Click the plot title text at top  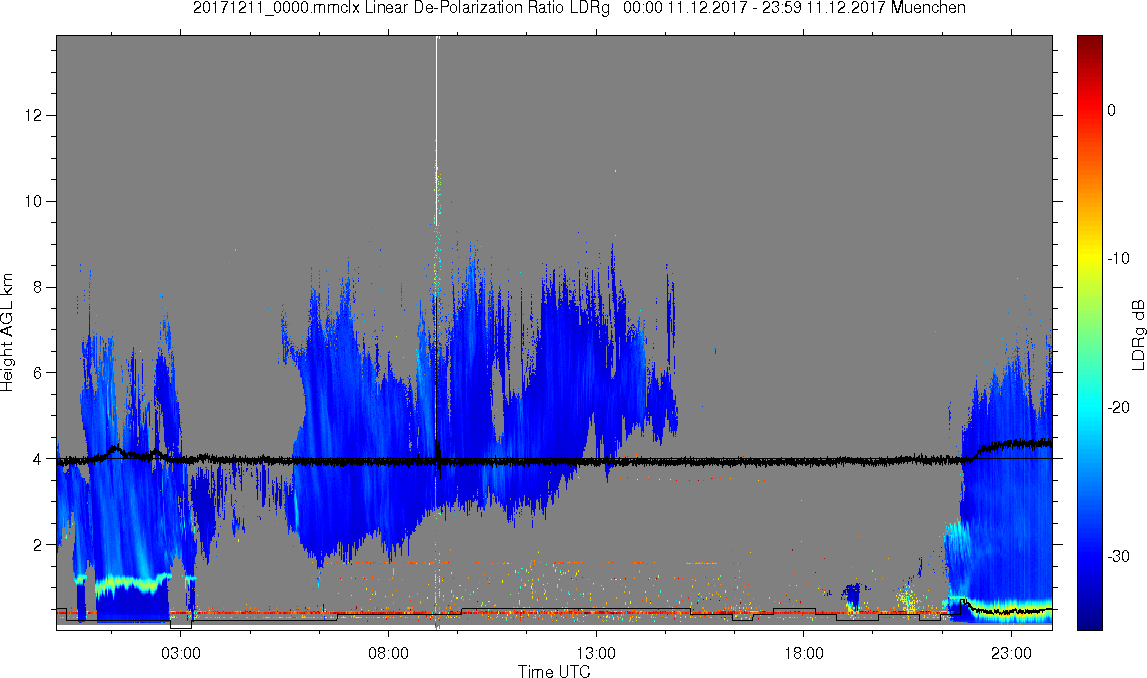coord(579,8)
